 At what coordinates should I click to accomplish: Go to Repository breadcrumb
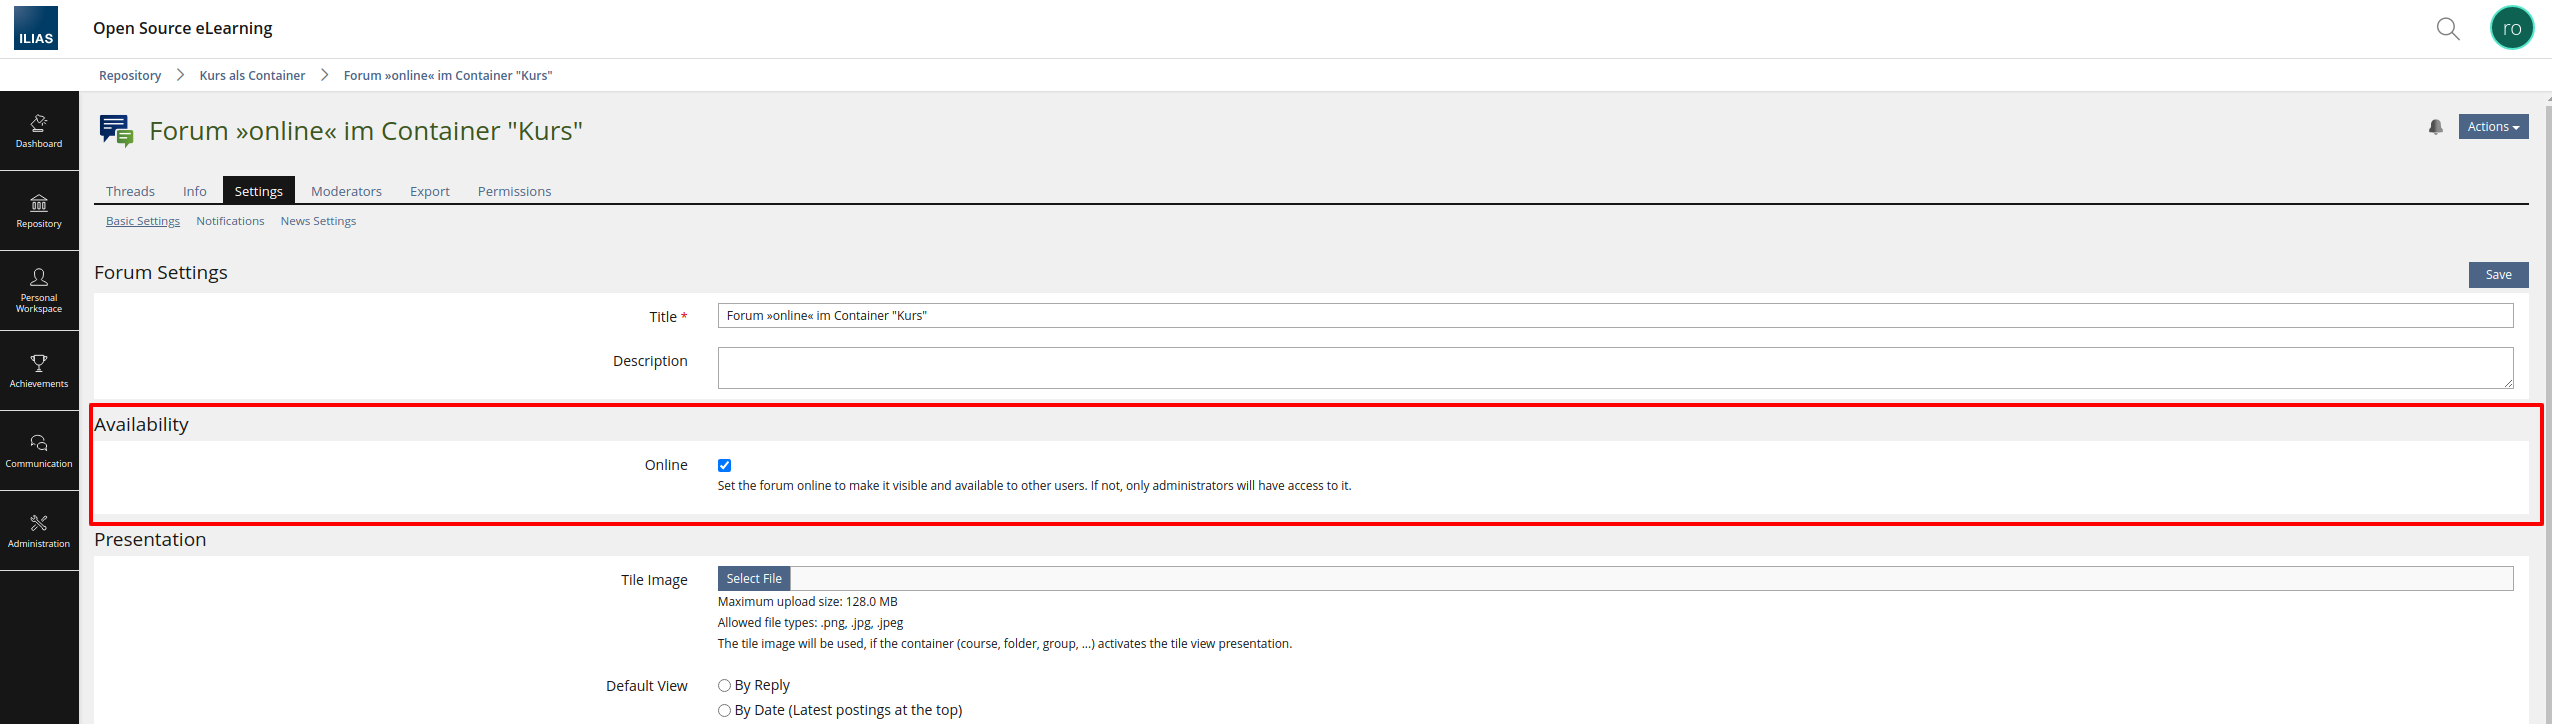click(x=130, y=75)
